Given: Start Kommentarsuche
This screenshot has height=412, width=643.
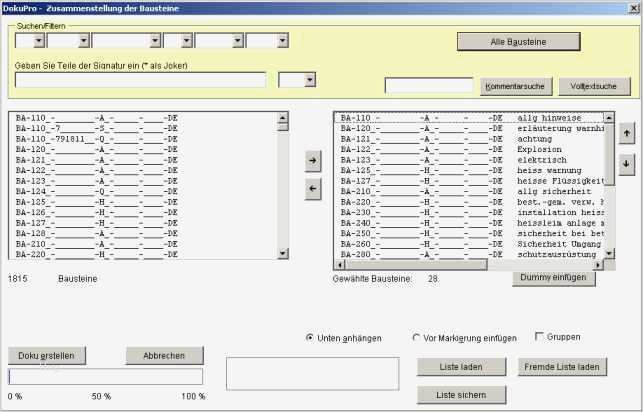Looking at the screenshot, I should tap(516, 86).
